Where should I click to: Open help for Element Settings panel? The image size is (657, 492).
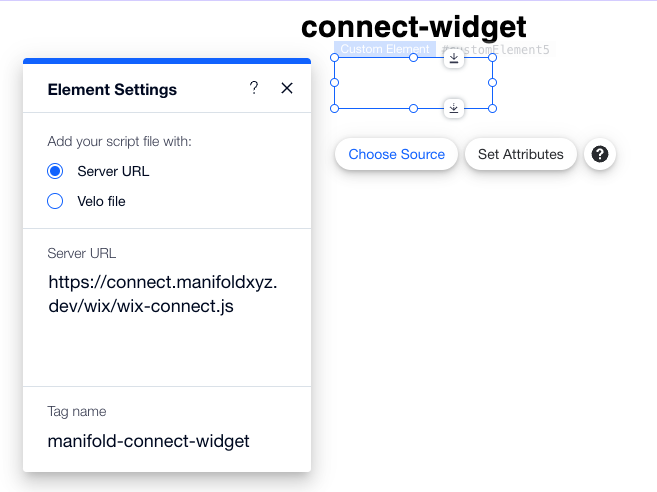(x=253, y=88)
